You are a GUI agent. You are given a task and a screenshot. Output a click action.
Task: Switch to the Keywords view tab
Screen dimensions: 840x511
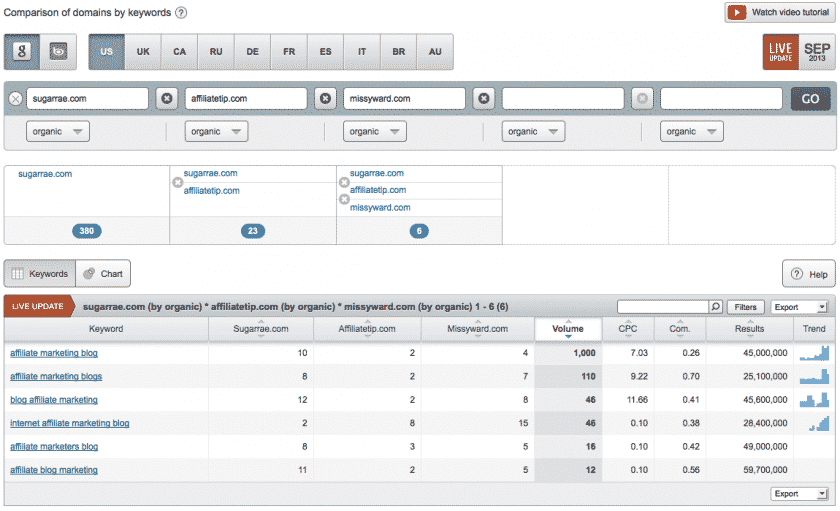click(x=40, y=274)
